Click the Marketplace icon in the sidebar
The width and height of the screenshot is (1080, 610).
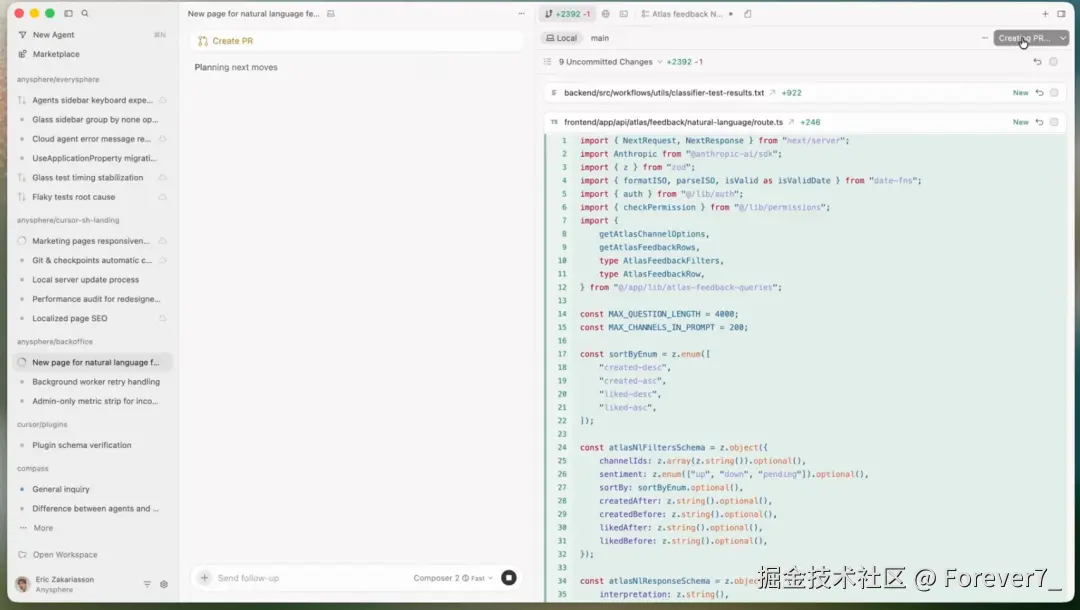(x=22, y=54)
